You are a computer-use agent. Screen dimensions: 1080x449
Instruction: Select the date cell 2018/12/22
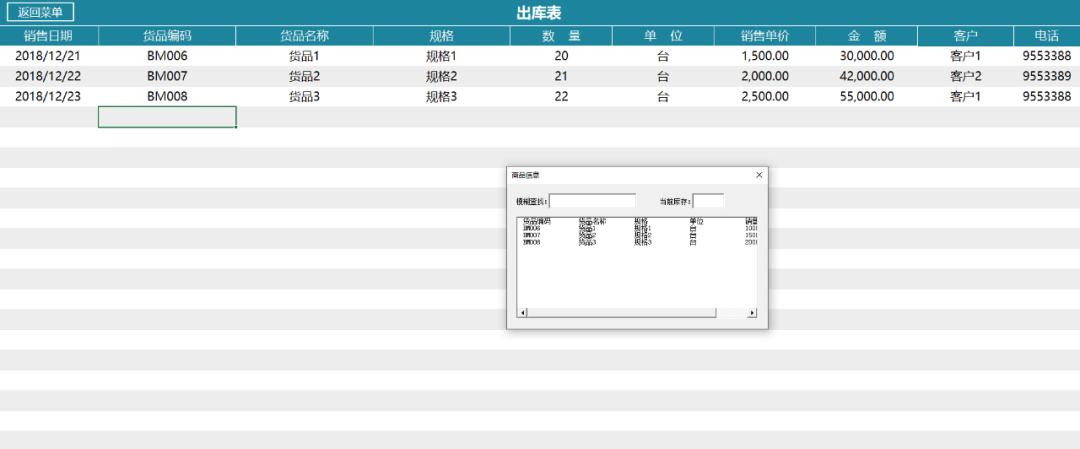pyautogui.click(x=48, y=76)
